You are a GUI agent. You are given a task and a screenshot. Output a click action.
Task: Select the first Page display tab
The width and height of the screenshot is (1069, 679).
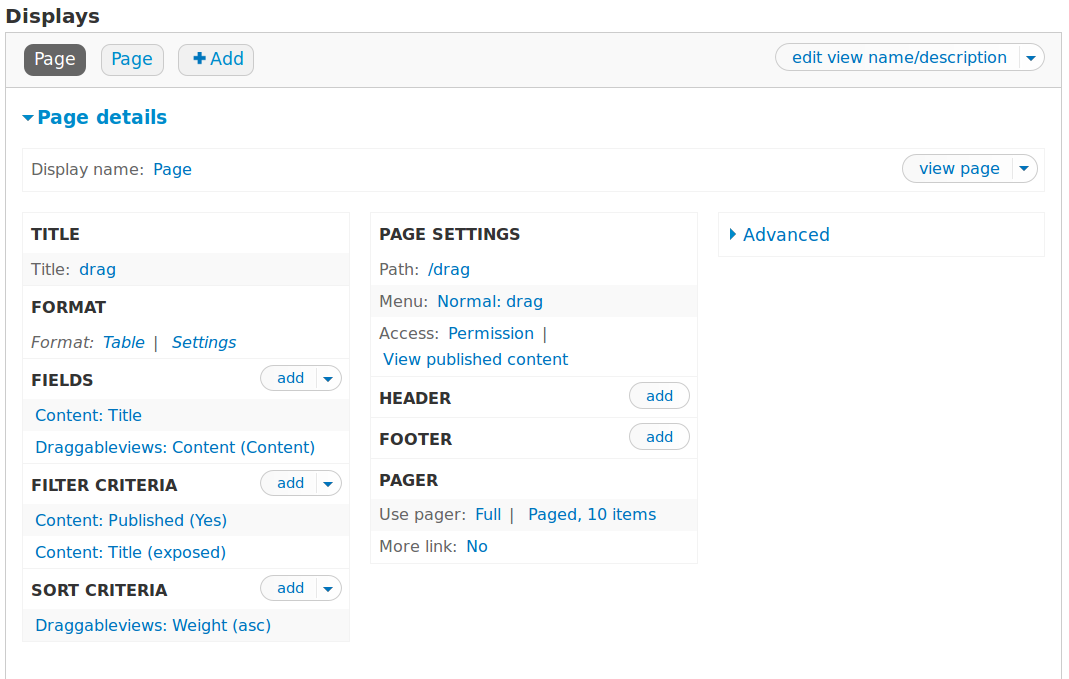click(55, 59)
